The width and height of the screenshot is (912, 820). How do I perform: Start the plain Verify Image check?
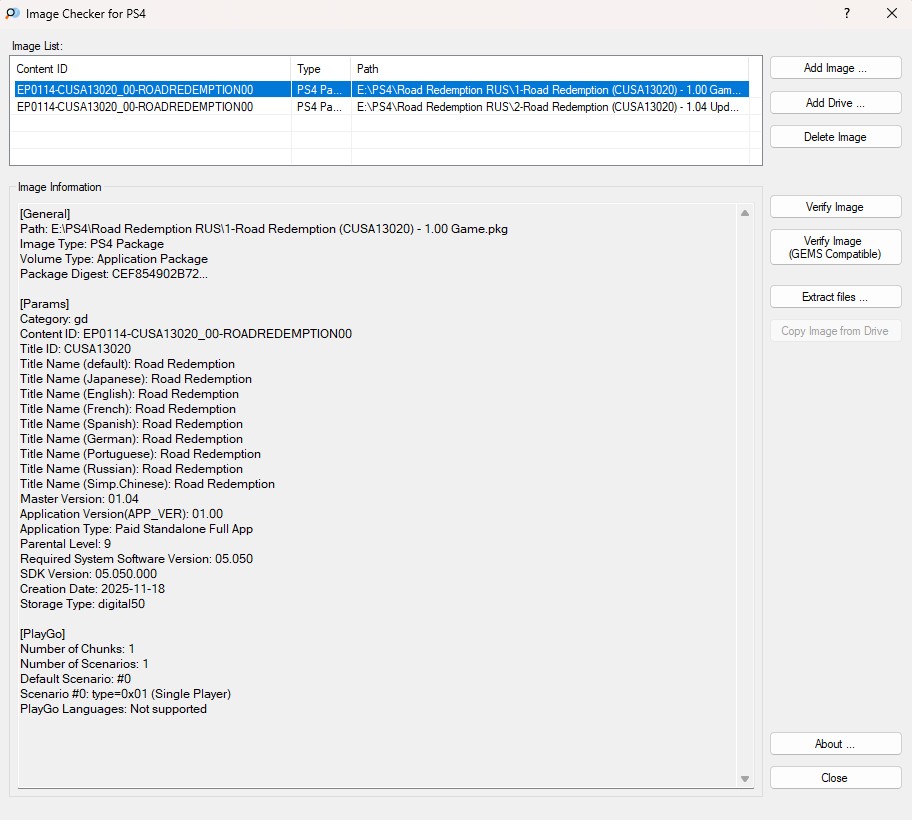click(x=835, y=207)
